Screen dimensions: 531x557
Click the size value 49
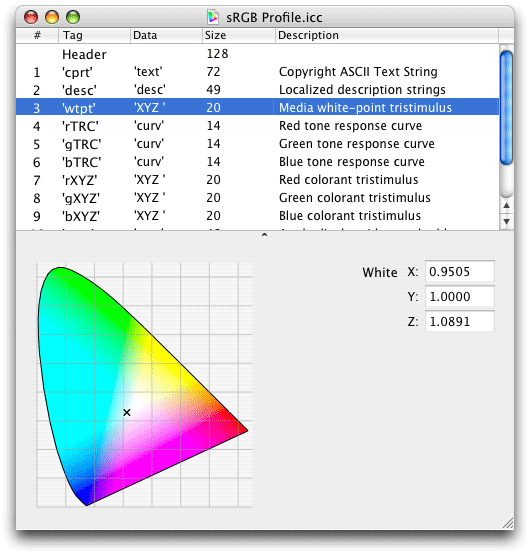pos(213,90)
